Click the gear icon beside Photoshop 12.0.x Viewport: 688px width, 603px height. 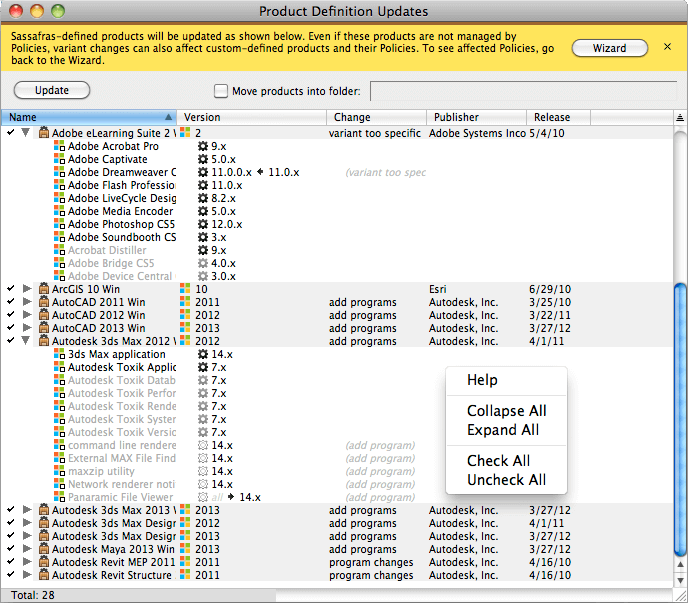click(203, 224)
